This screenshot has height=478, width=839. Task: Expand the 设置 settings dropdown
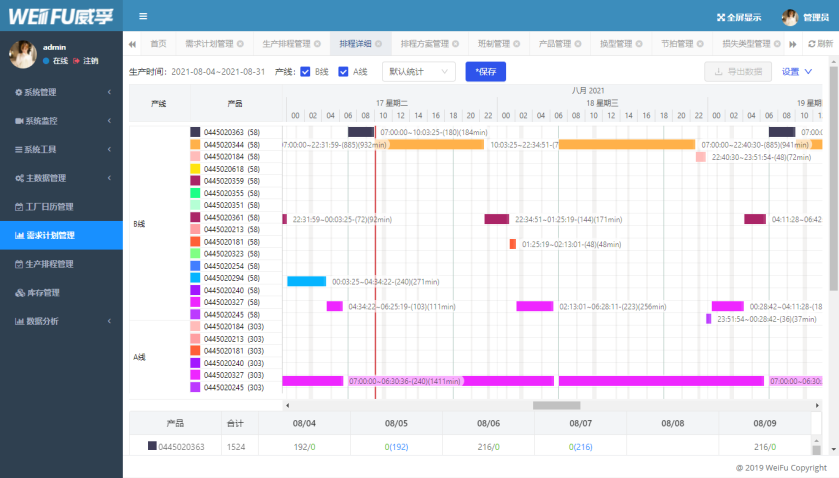pos(797,71)
